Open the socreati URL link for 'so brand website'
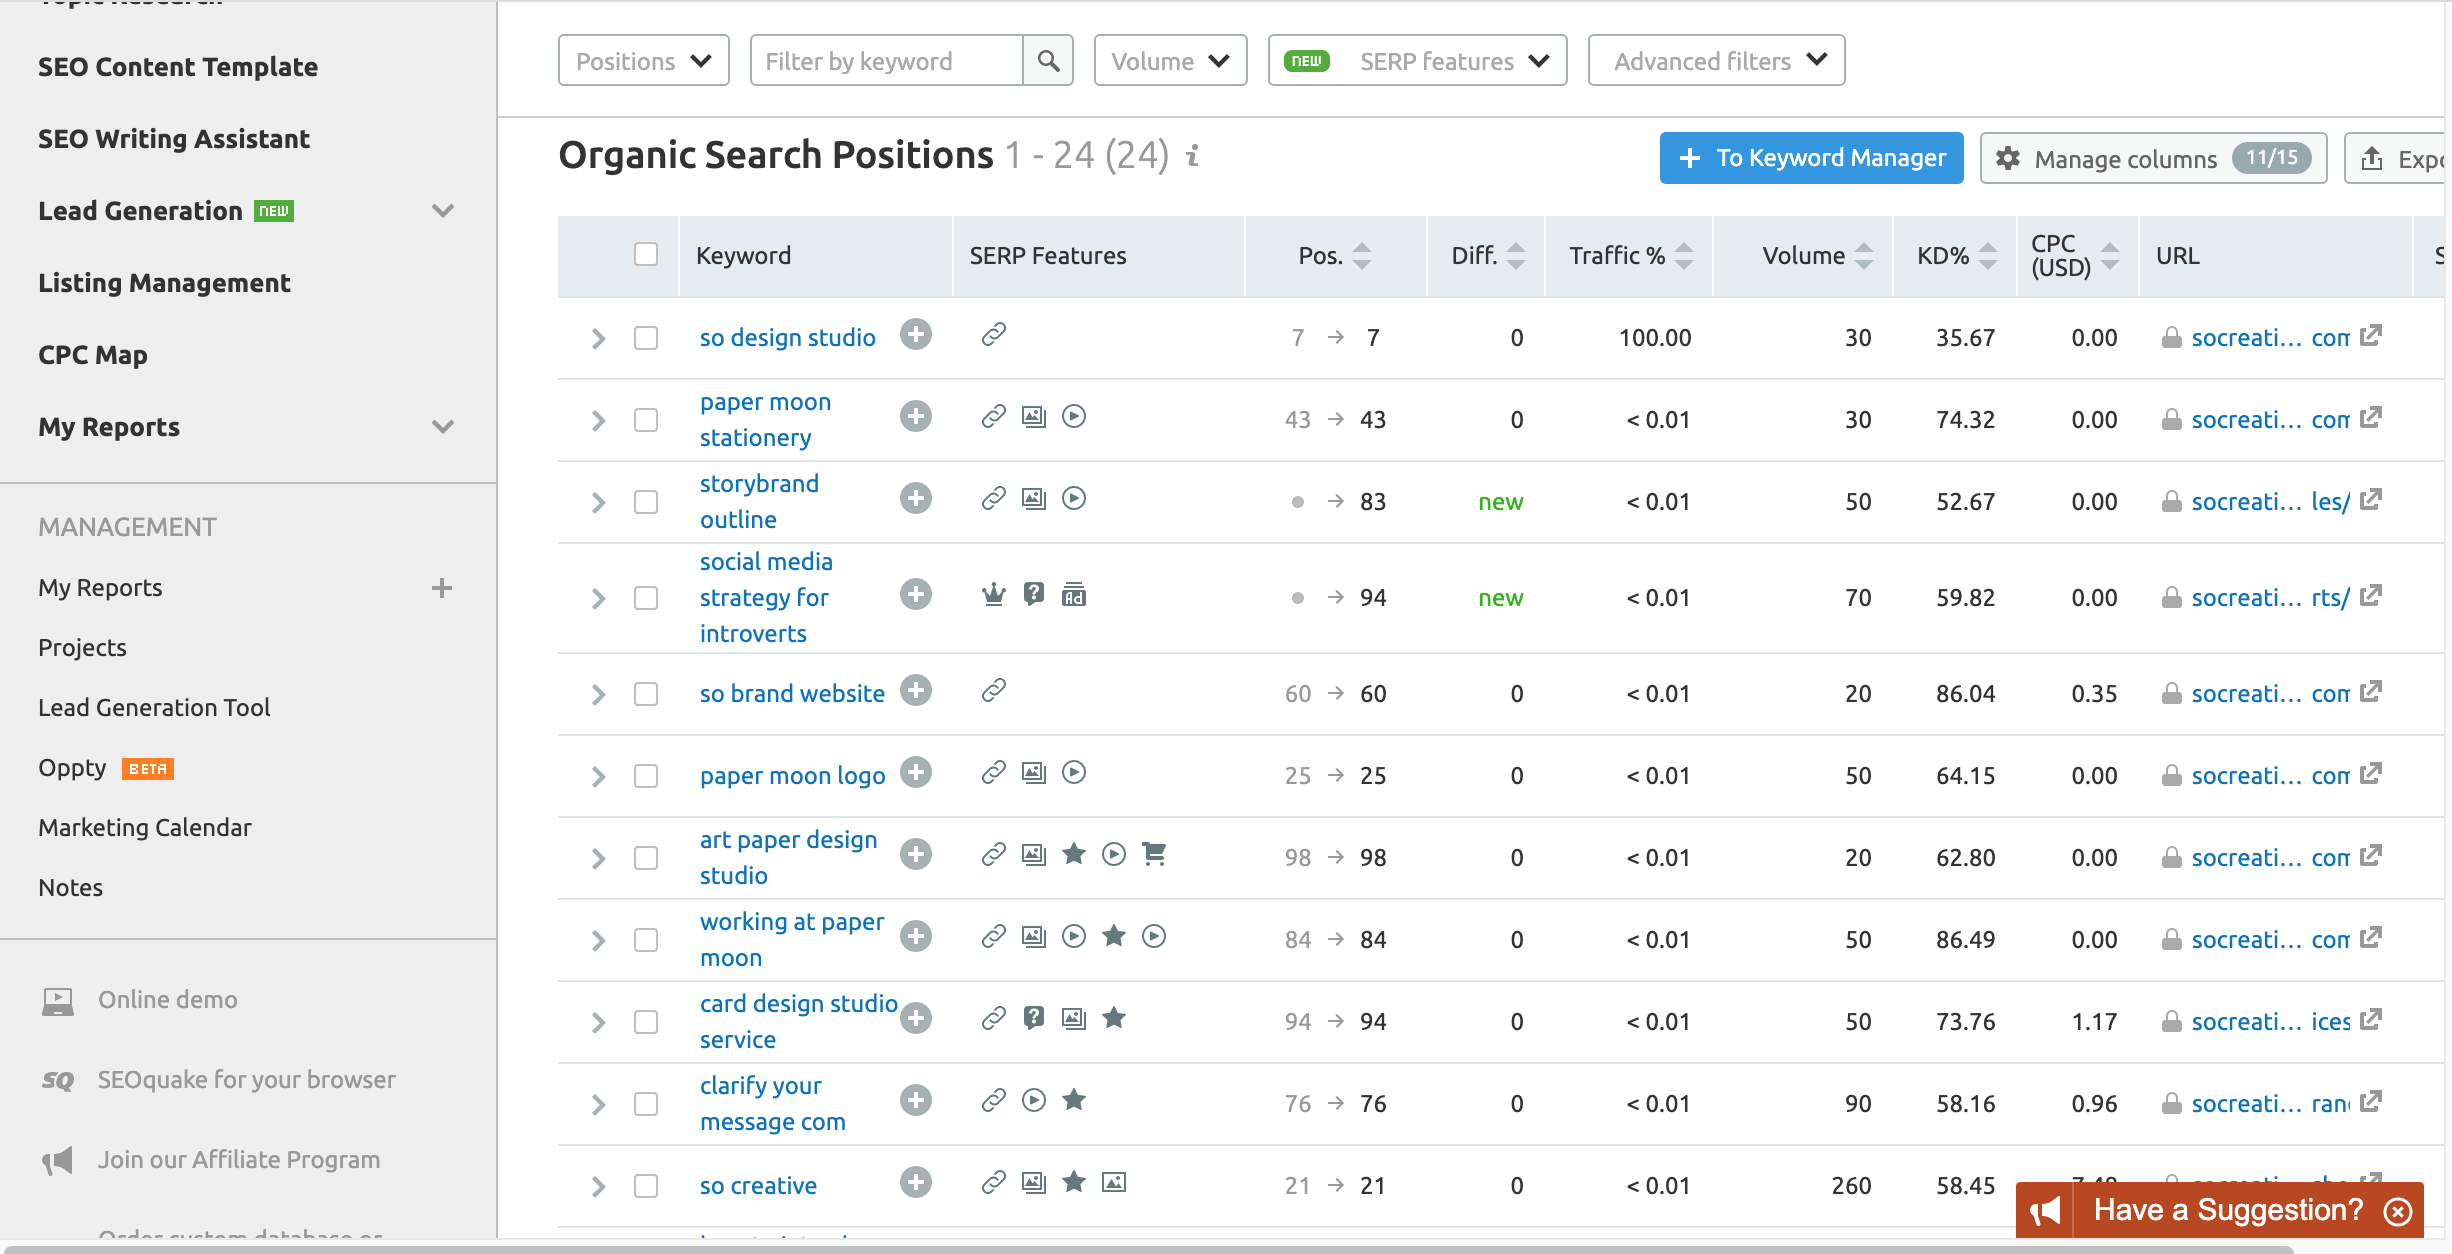Screen dimensions: 2452x1254 coord(2270,694)
